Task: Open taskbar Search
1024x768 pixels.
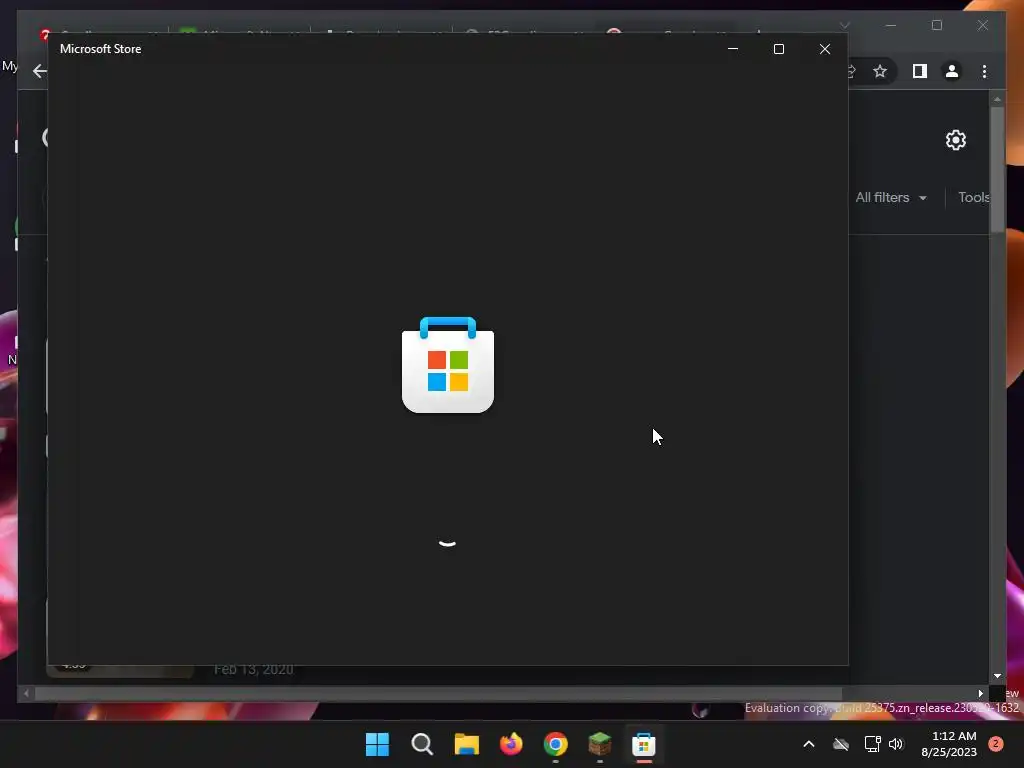Action: [422, 744]
